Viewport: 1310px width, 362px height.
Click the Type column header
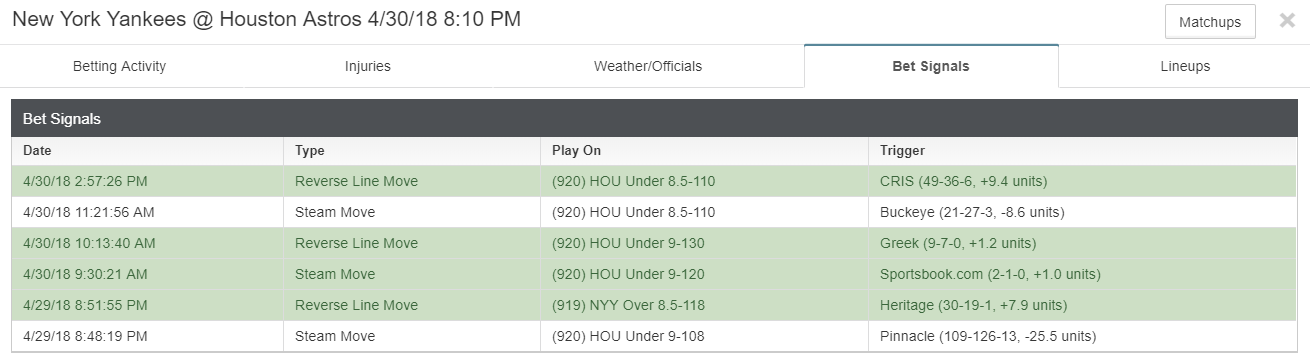coord(412,151)
